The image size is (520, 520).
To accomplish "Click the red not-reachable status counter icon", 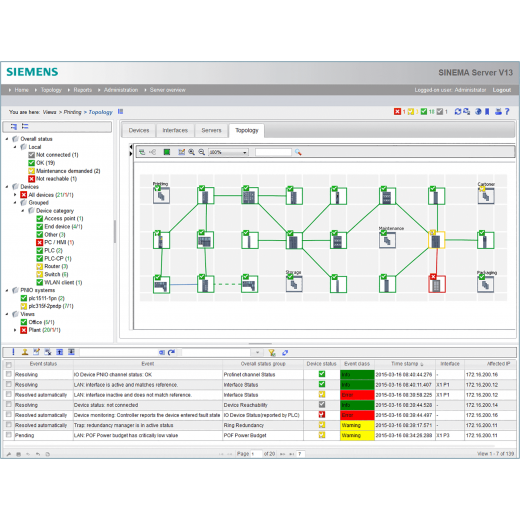I will [x=397, y=112].
